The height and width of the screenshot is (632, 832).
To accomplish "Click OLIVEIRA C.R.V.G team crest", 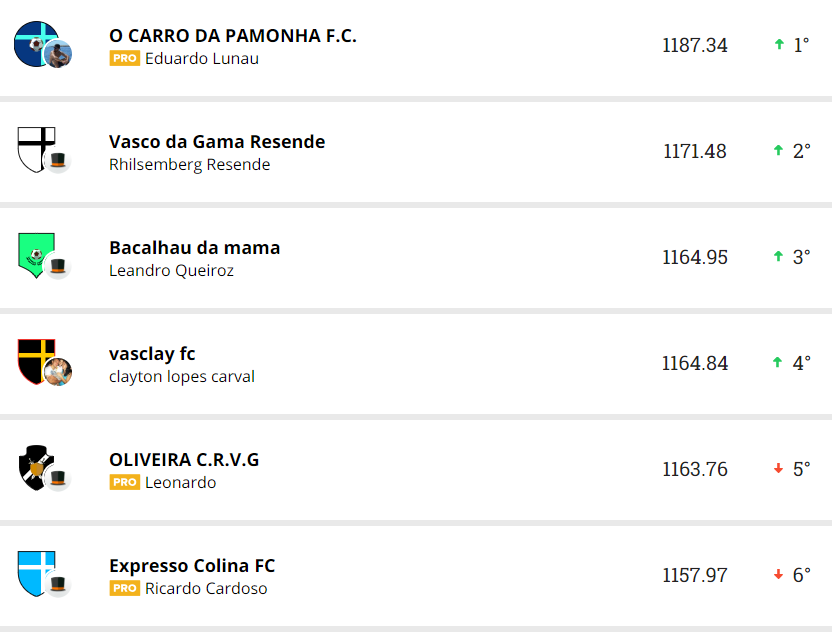I will pyautogui.click(x=34, y=465).
